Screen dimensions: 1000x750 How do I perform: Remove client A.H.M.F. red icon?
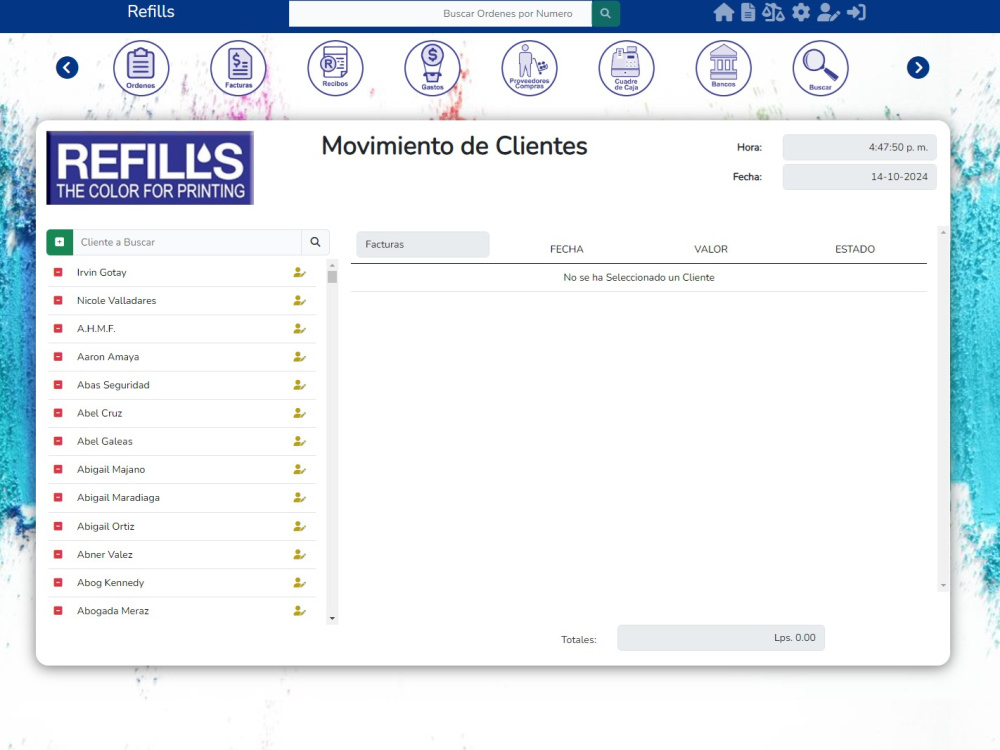(x=58, y=328)
